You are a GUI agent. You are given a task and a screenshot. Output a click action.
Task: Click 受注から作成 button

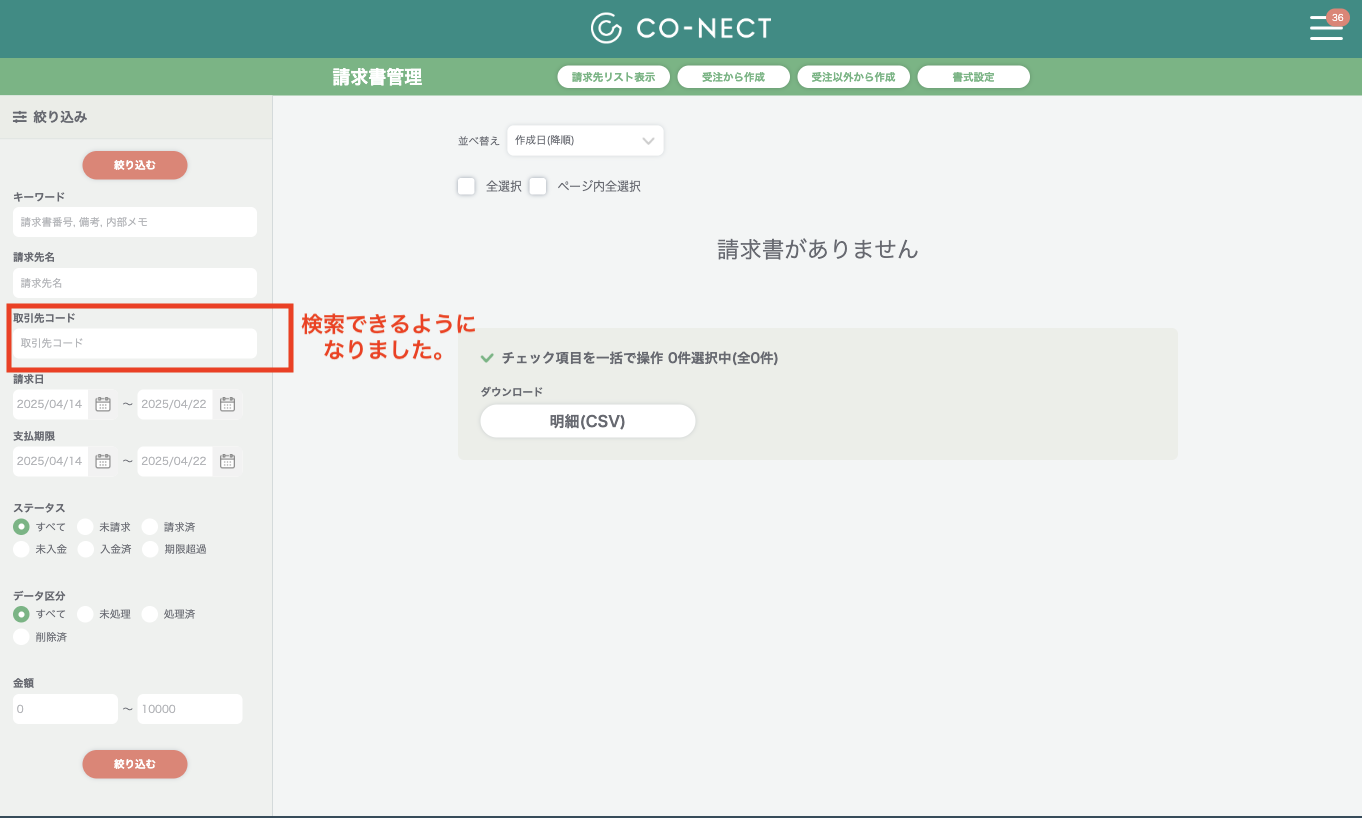click(733, 77)
